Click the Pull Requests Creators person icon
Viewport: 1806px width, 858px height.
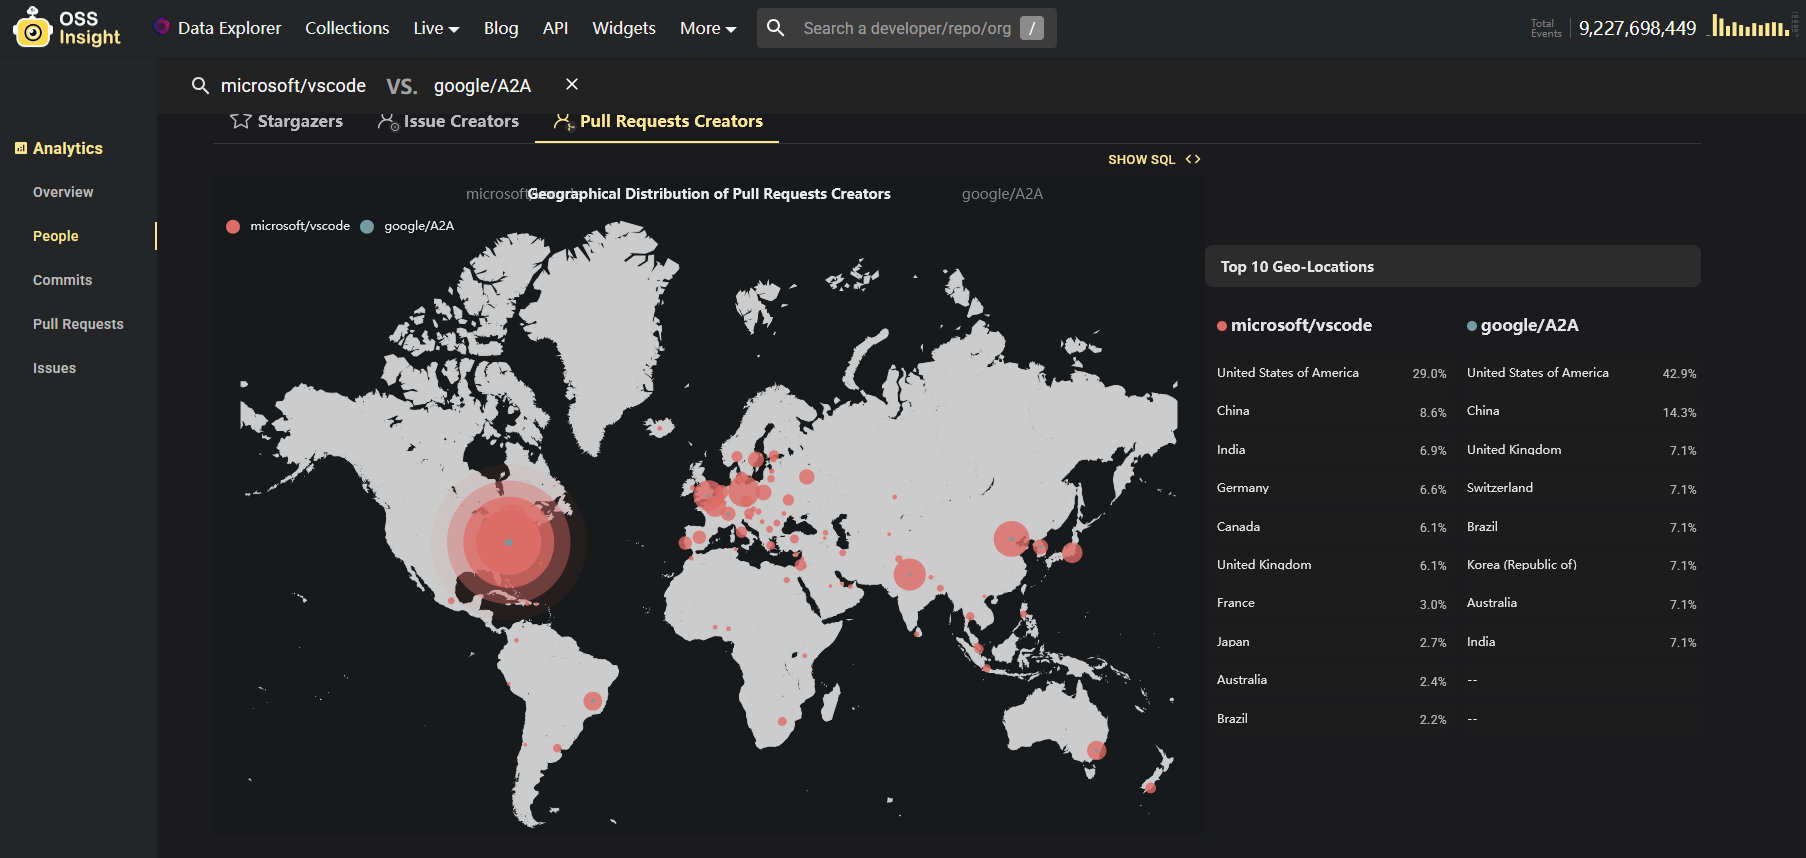(564, 121)
